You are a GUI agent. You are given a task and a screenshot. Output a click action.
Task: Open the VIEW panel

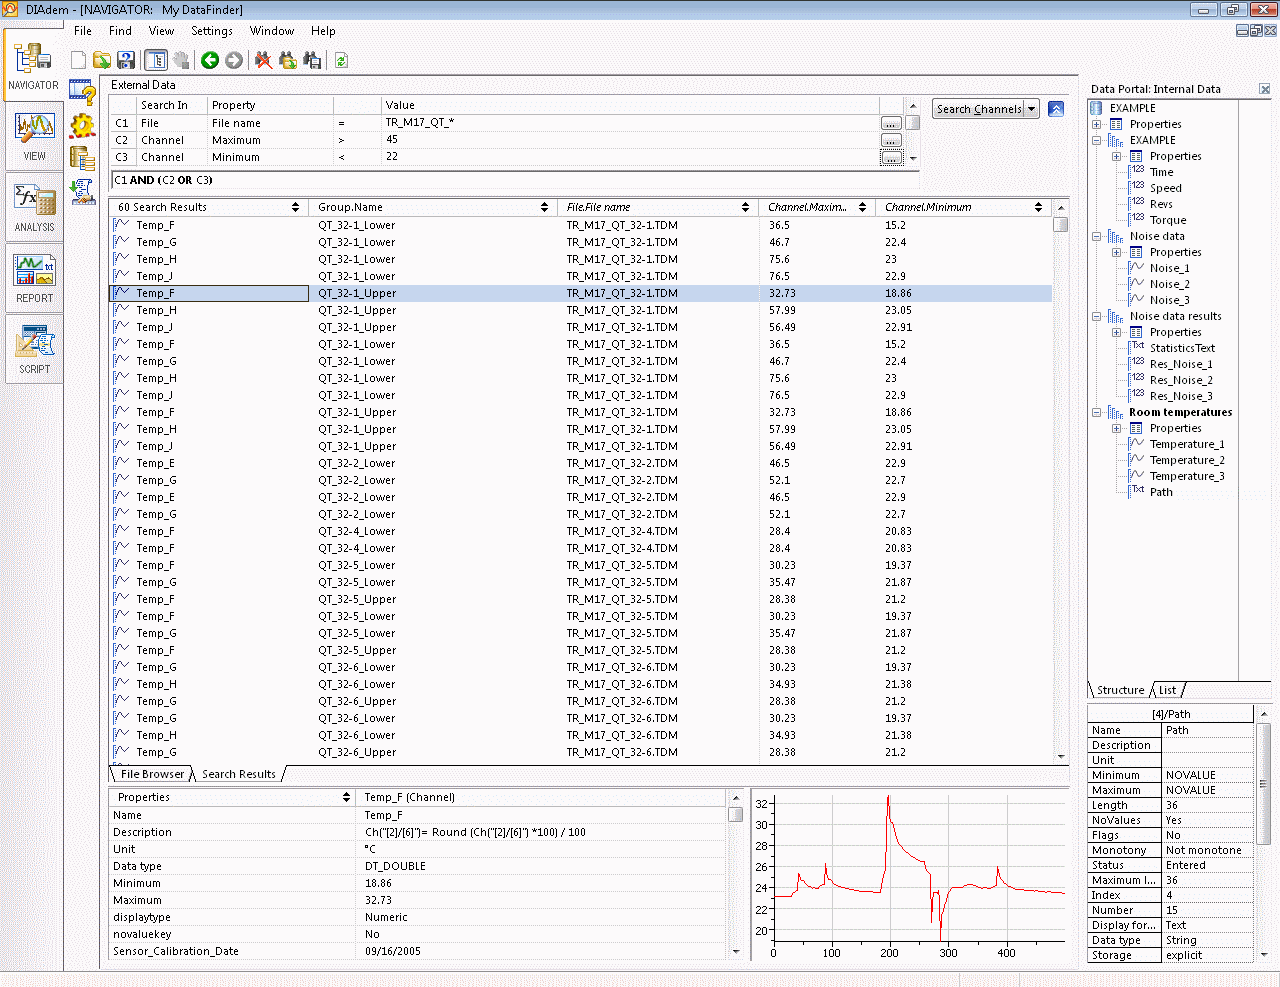tap(34, 137)
